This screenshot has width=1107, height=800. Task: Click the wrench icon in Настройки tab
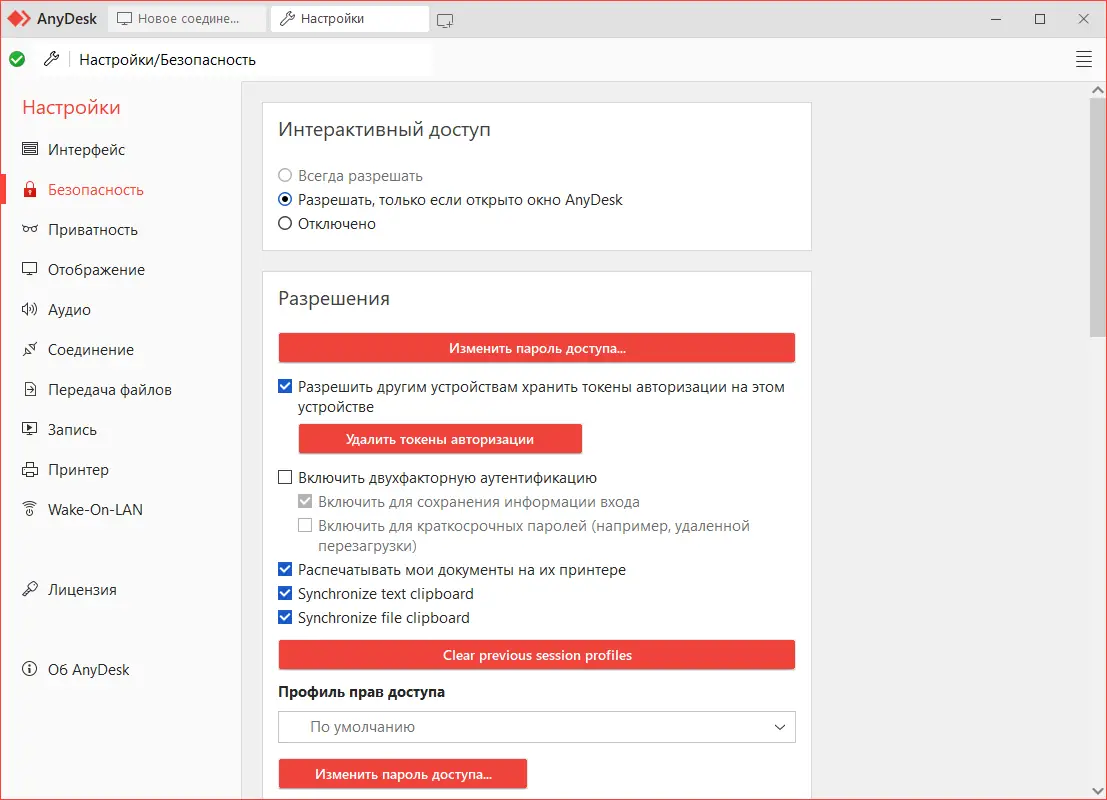coord(287,19)
